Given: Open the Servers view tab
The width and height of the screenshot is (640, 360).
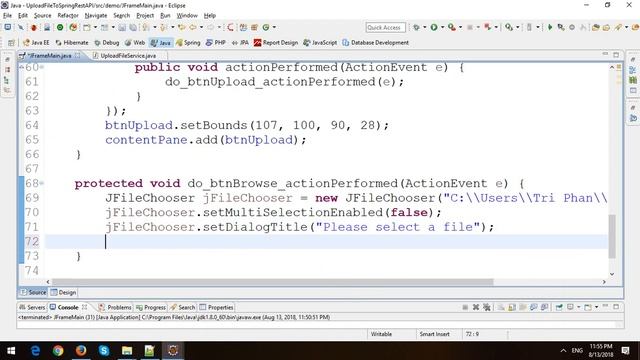Looking at the screenshot, I should coord(32,307).
